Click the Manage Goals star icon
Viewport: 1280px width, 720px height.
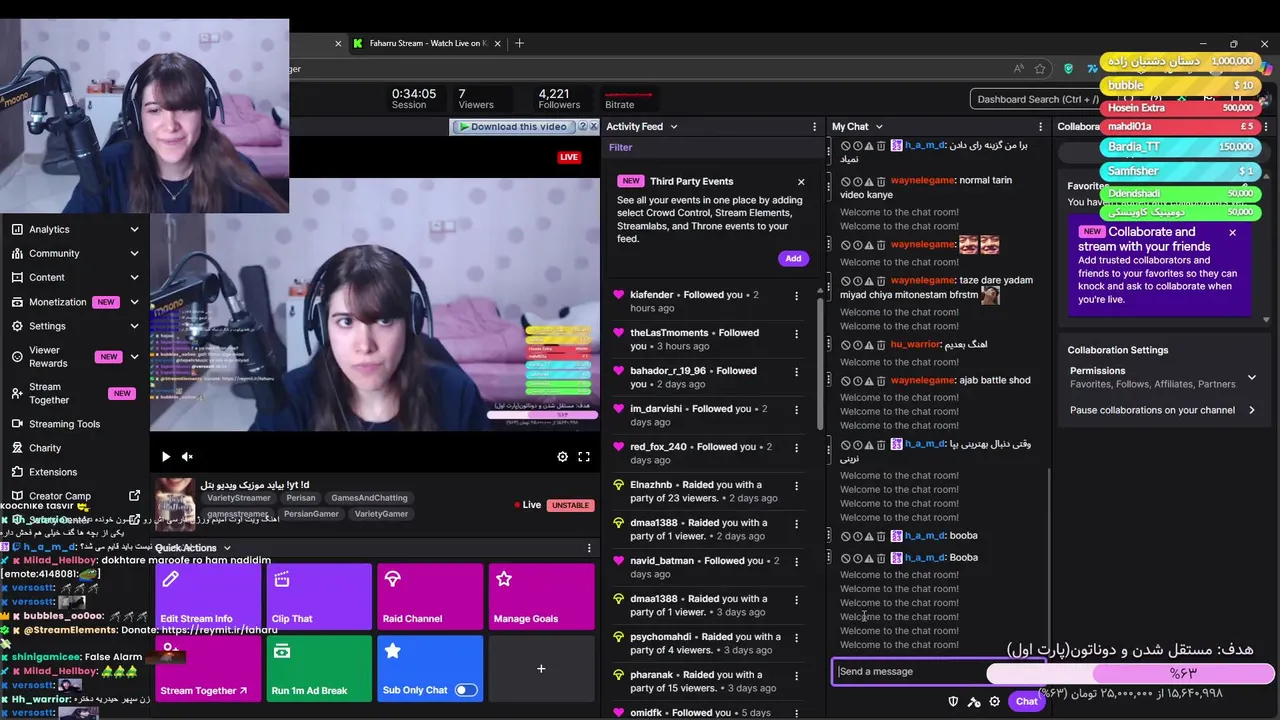pos(503,579)
